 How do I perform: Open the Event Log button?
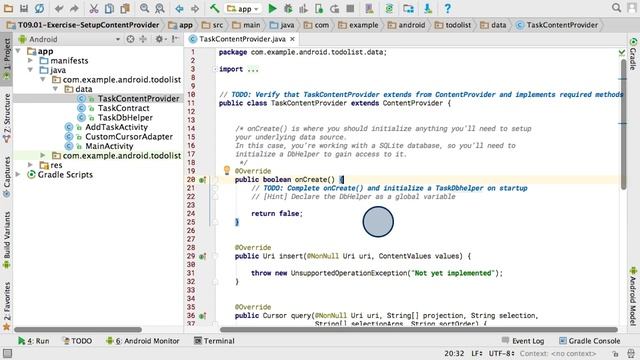point(523,341)
